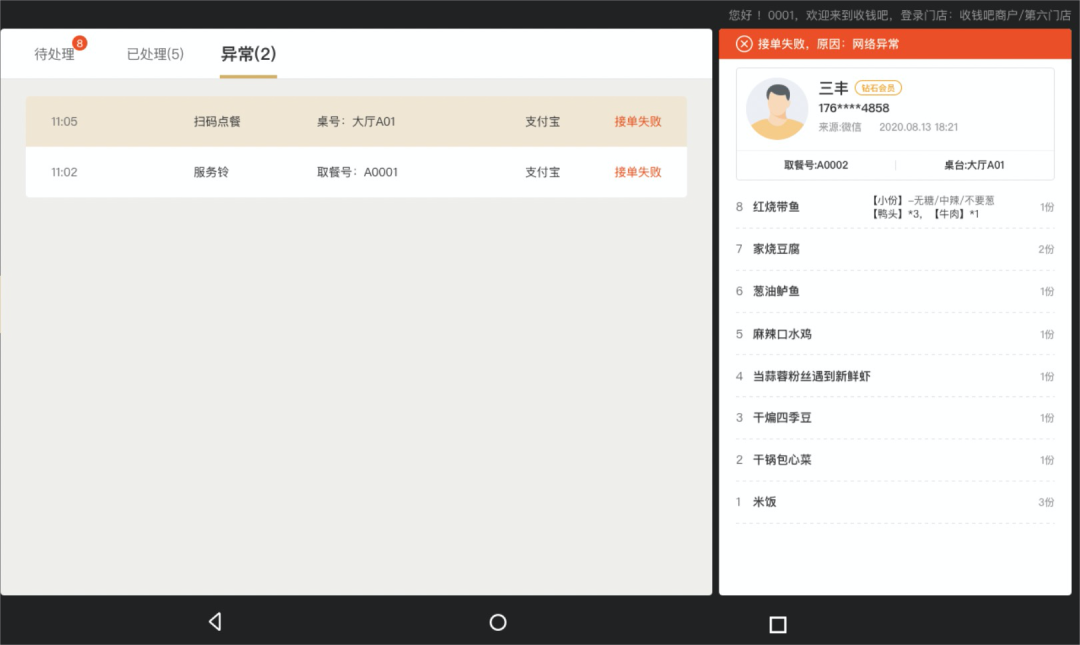Open the 已处理(5) tab

[x=155, y=55]
